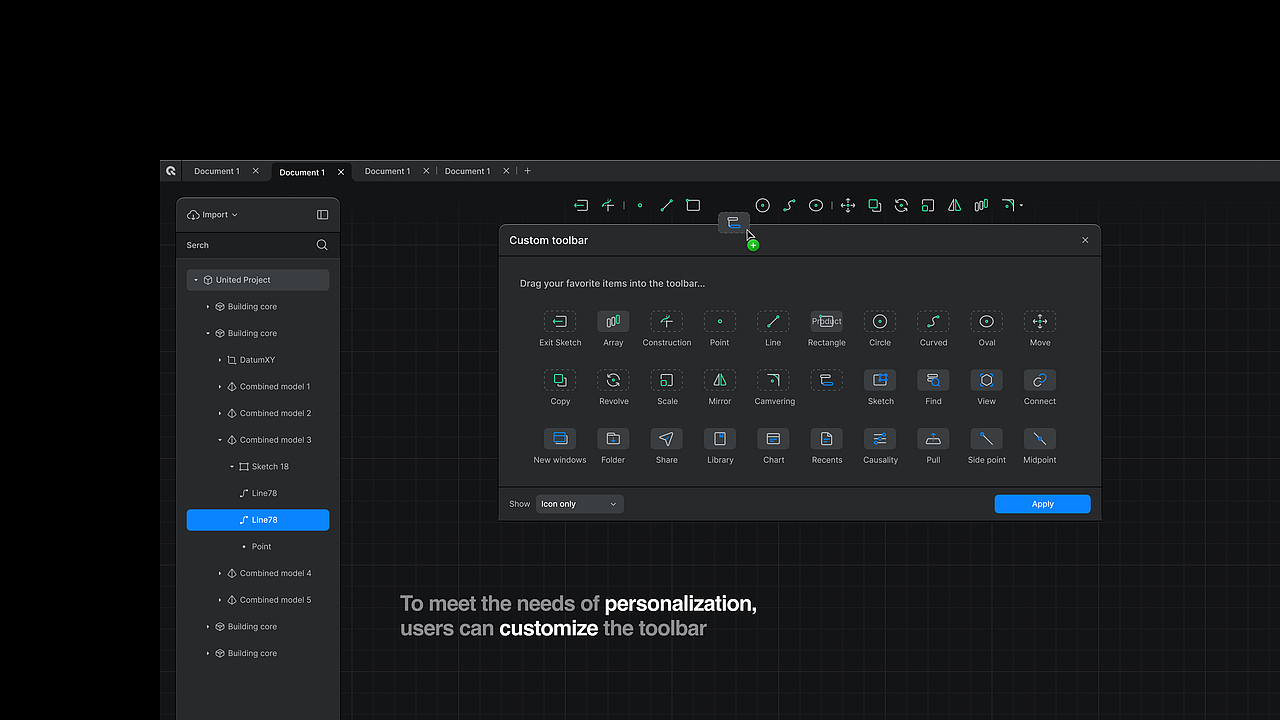Click the Scale icon in Custom toolbar dialog

(x=666, y=380)
